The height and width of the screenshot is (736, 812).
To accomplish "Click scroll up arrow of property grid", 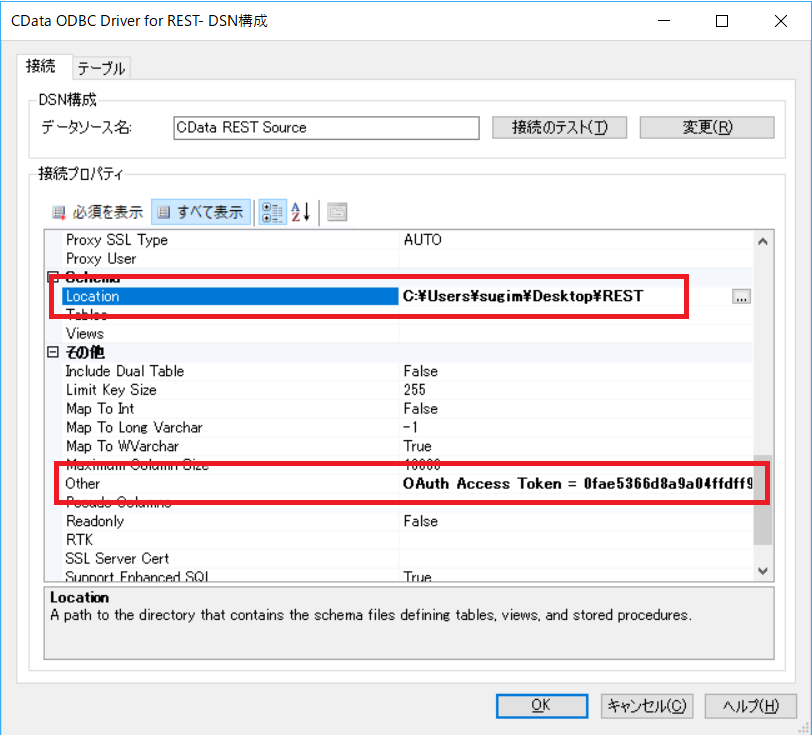I will tap(762, 241).
